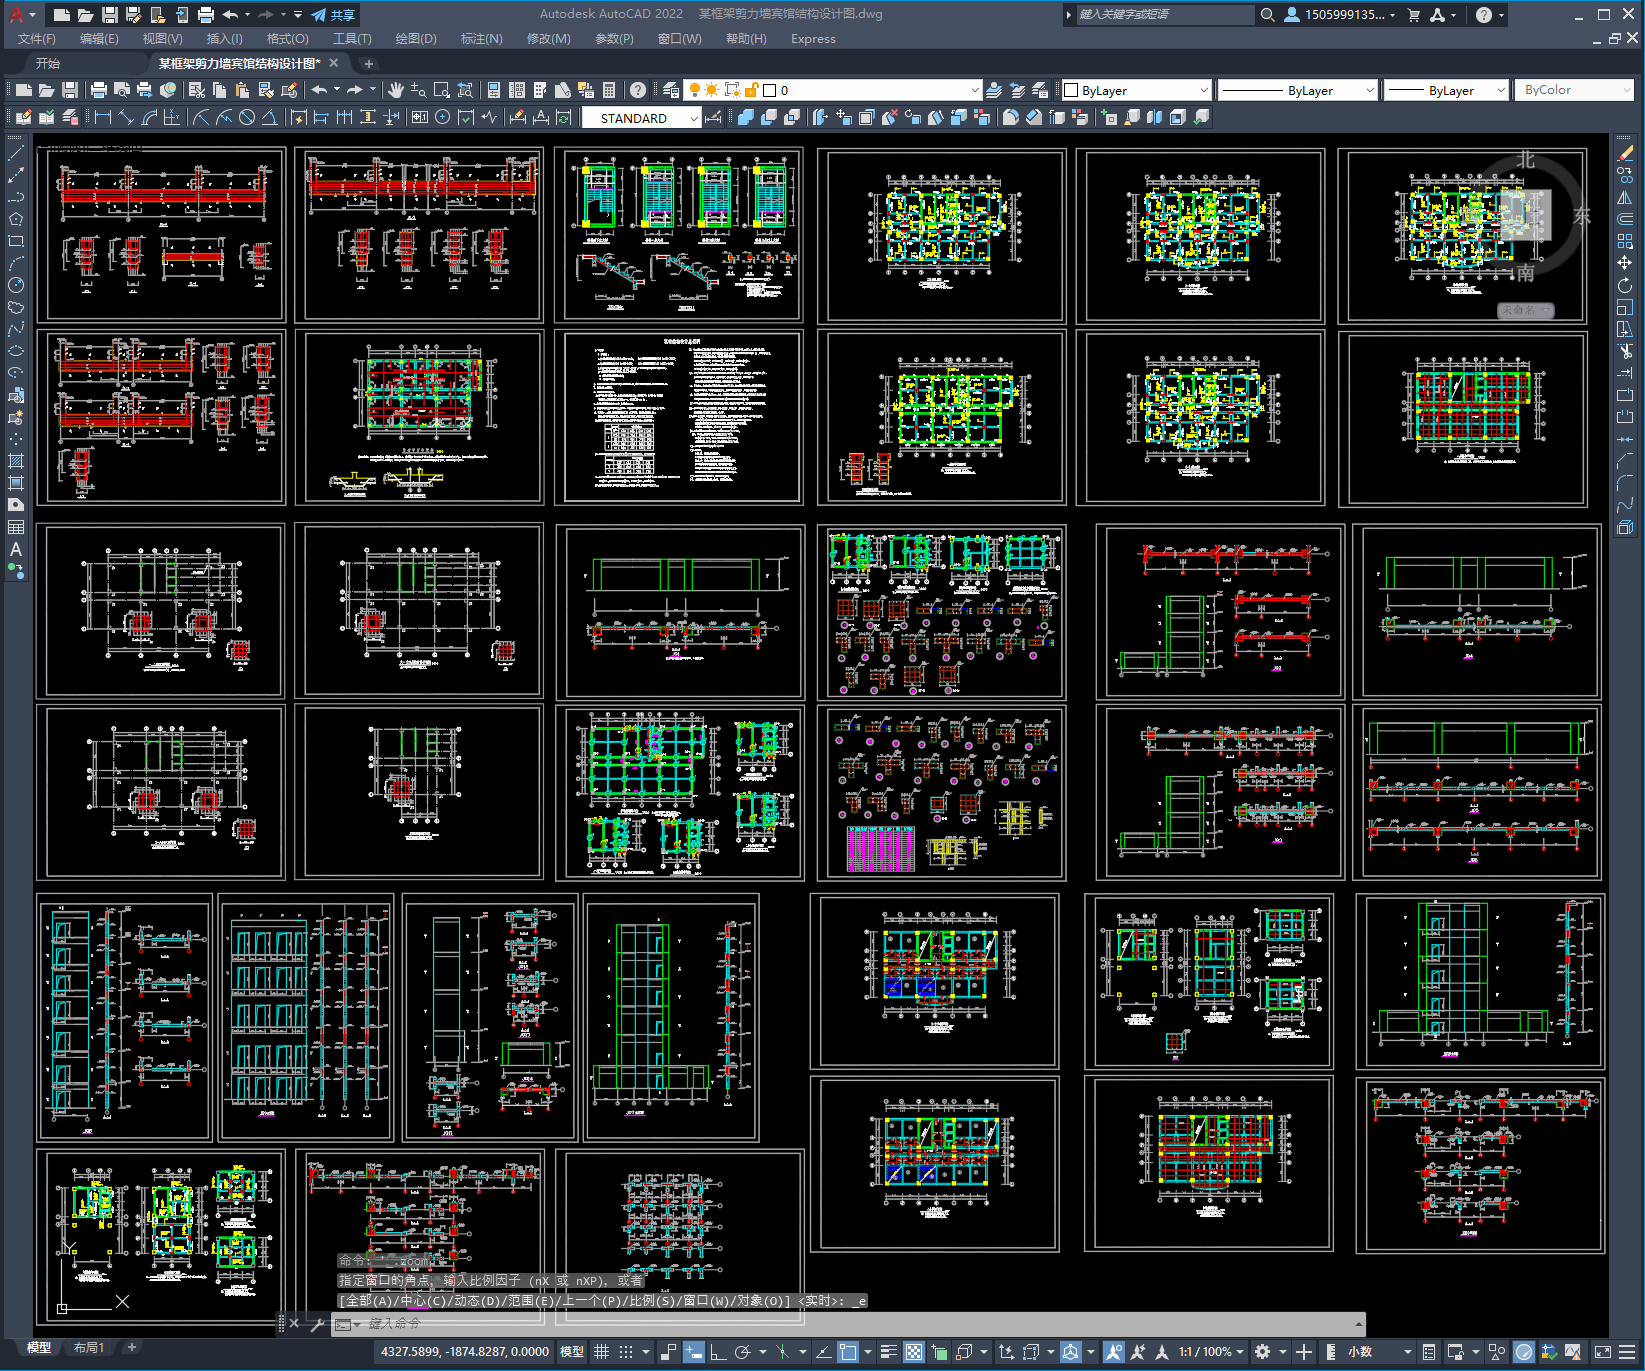
Task: Open the 绘图(D) menu
Action: tap(415, 39)
